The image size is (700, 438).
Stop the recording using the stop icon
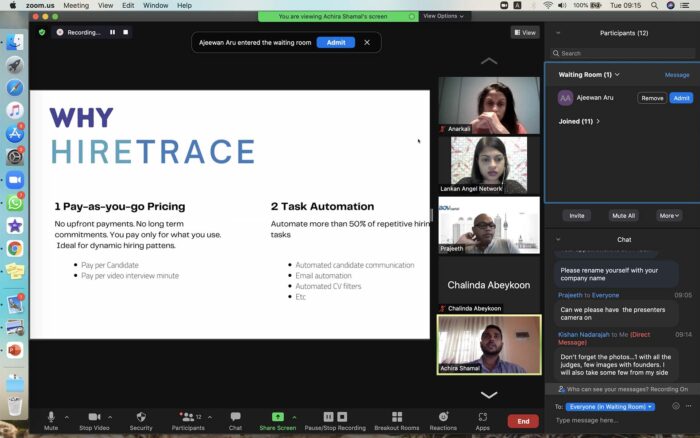tap(125, 32)
